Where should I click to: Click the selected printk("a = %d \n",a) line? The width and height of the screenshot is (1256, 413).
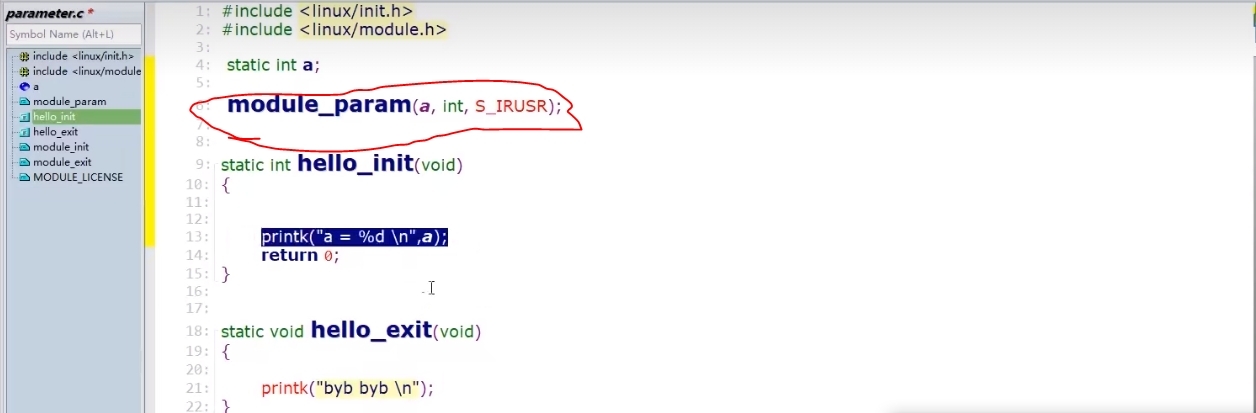click(354, 236)
